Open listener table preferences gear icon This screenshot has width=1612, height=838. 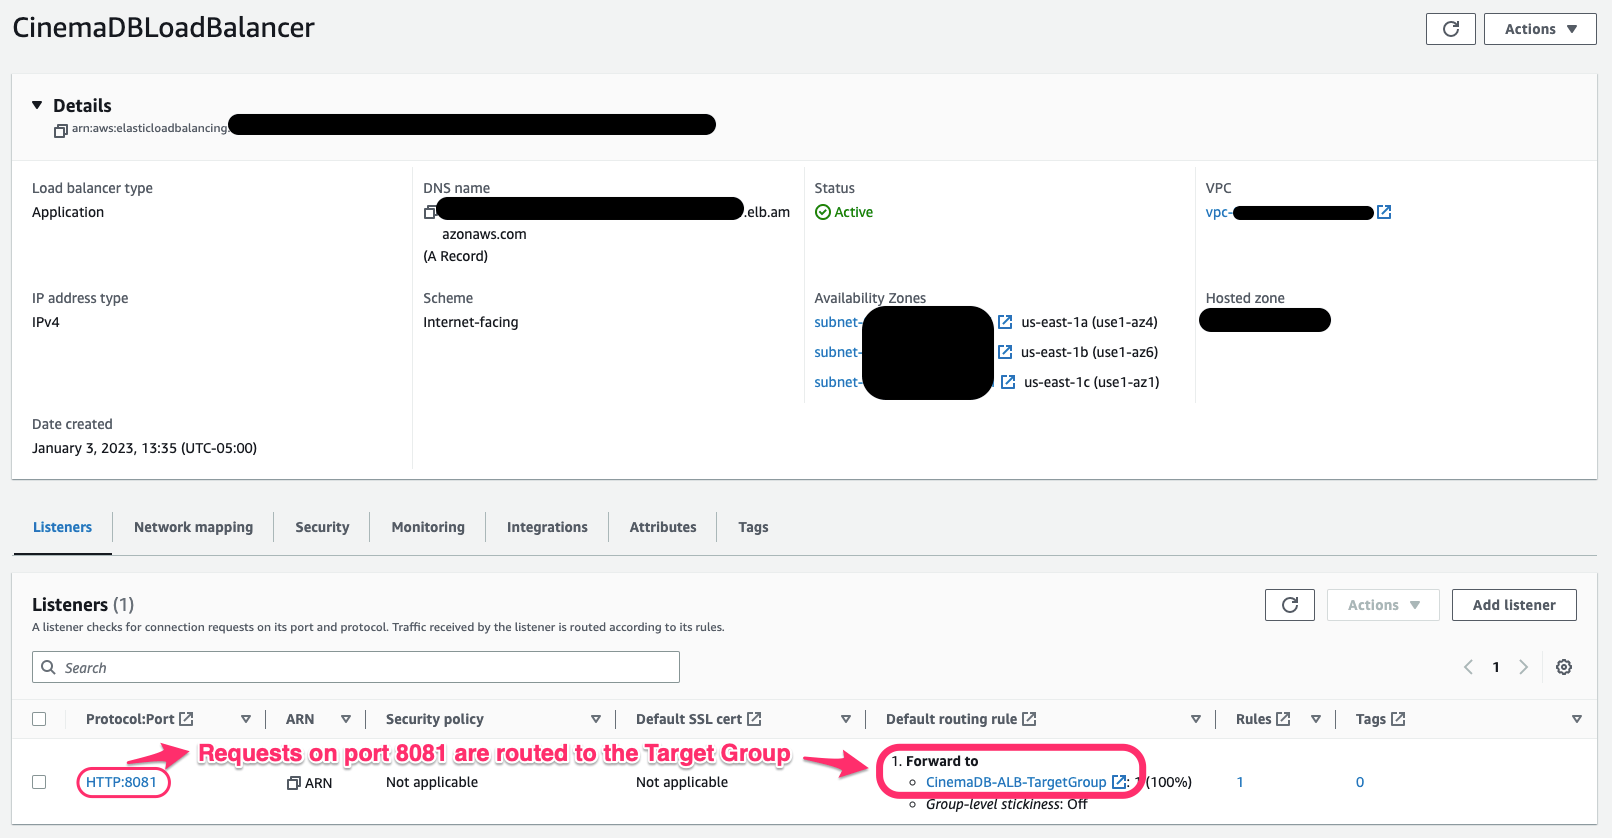[x=1564, y=667]
